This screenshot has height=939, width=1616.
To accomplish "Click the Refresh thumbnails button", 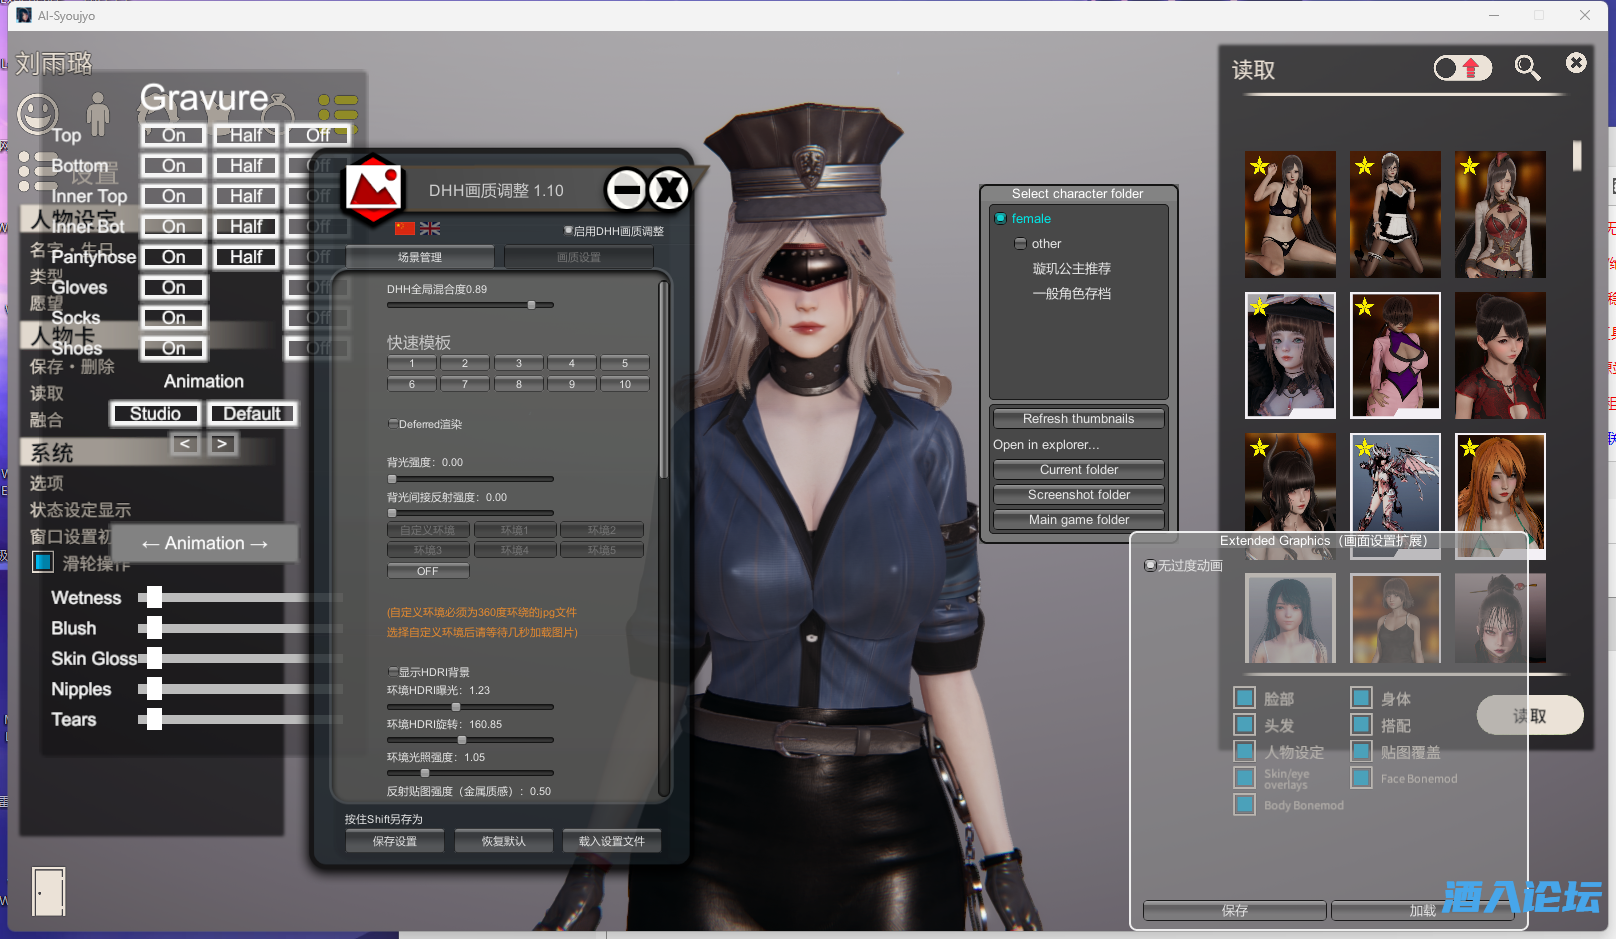I will (1078, 419).
